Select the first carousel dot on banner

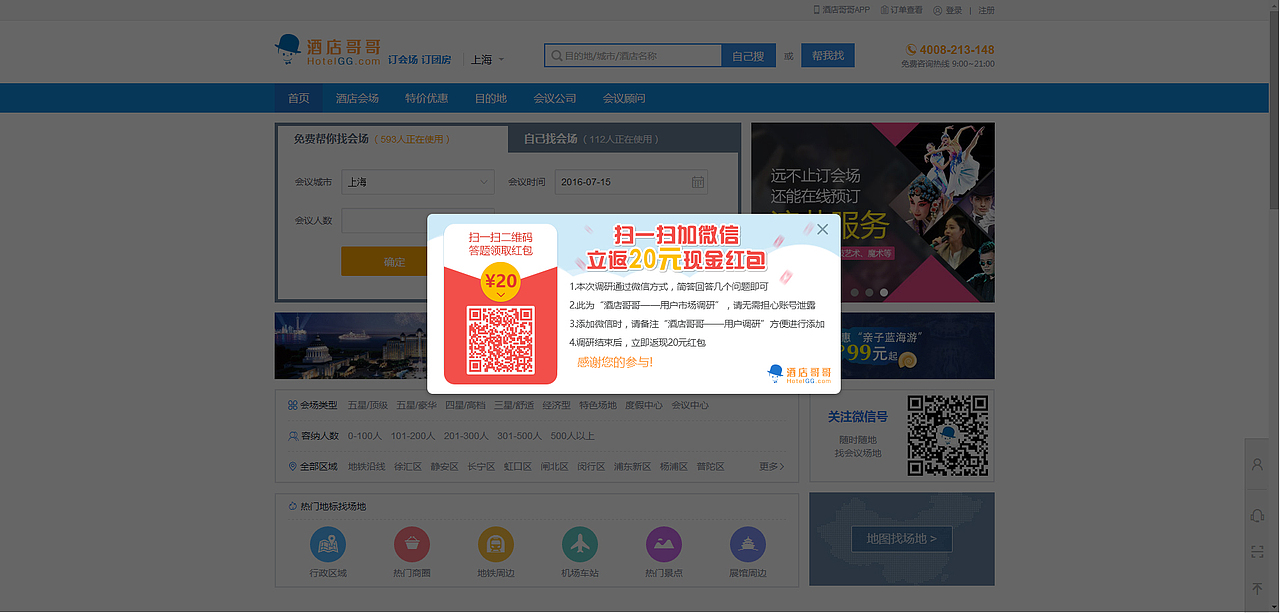click(x=855, y=293)
